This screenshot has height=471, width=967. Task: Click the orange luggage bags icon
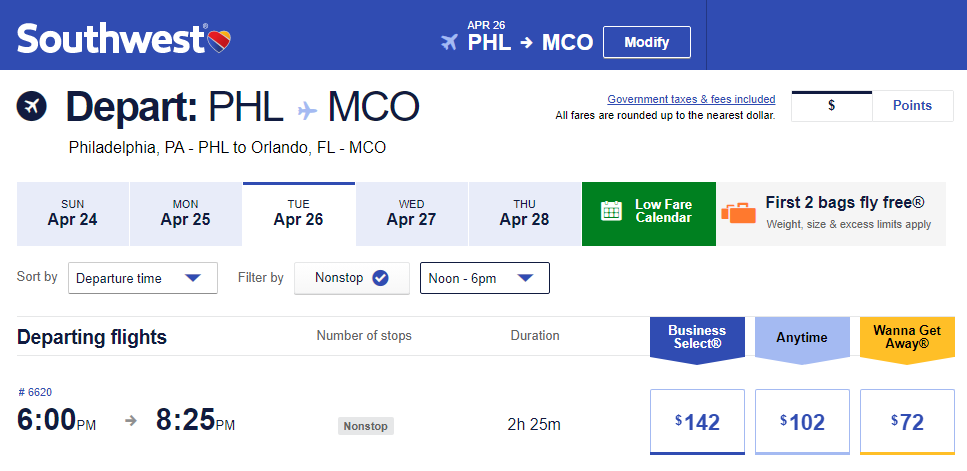click(738, 213)
